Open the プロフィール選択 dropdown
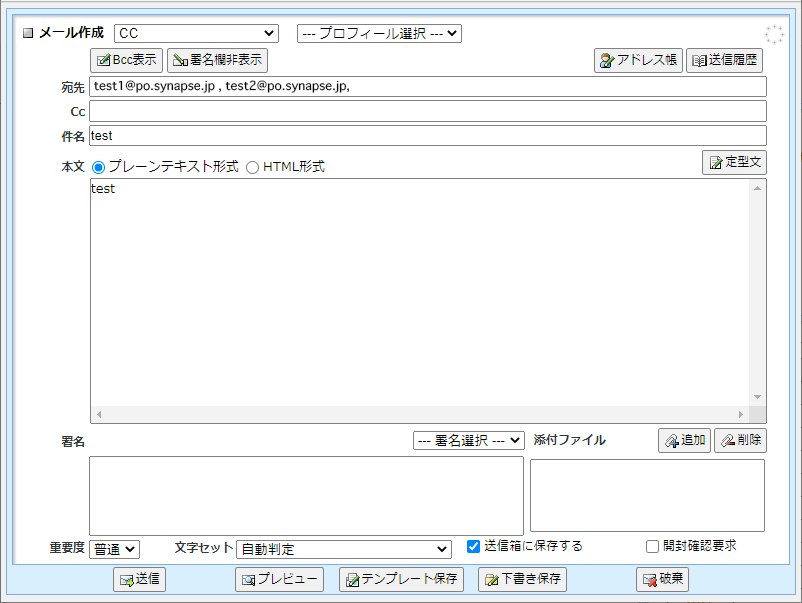The image size is (802, 603). point(379,33)
